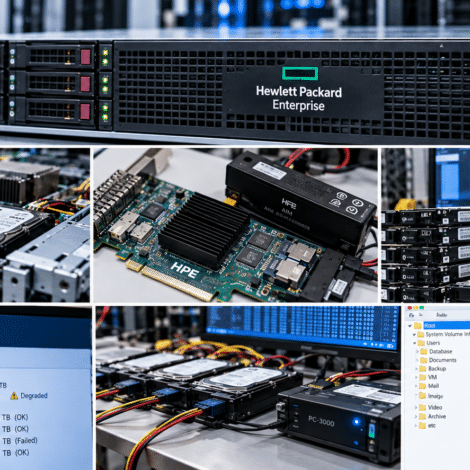Expand the etc folder arrow

(416, 426)
